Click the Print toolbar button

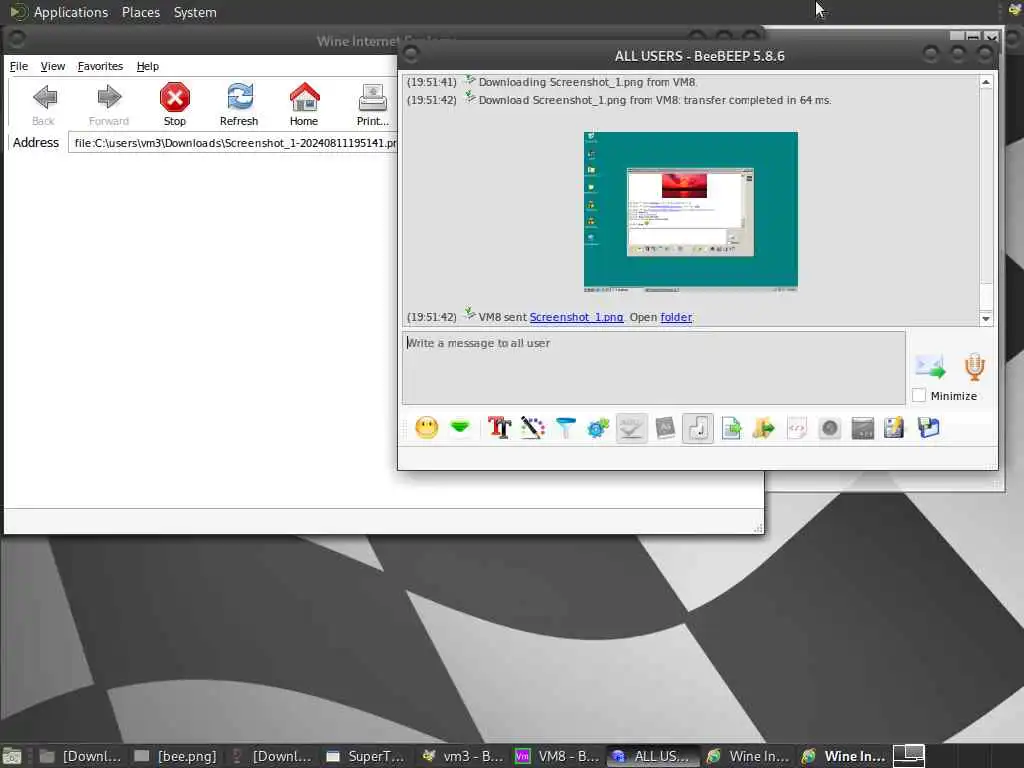pos(372,104)
